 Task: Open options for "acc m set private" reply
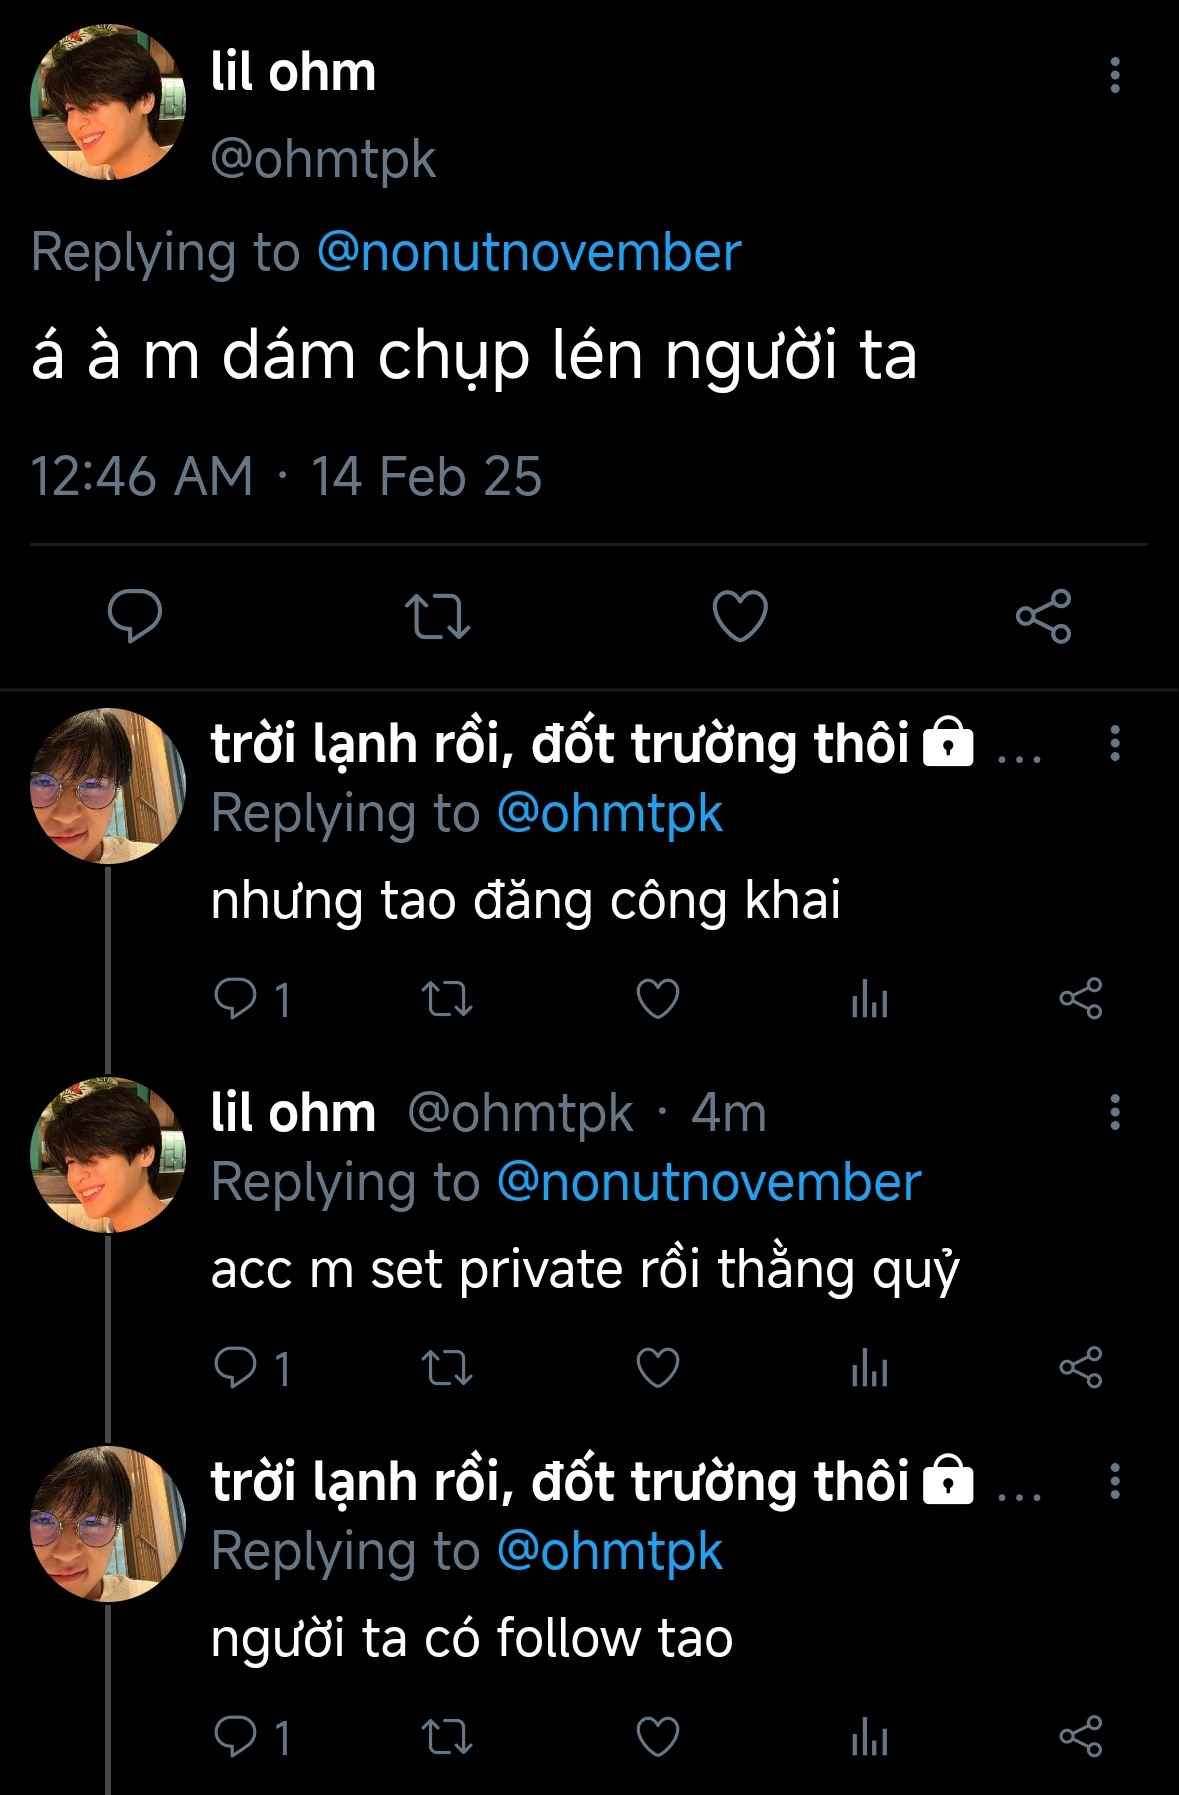[1115, 1112]
